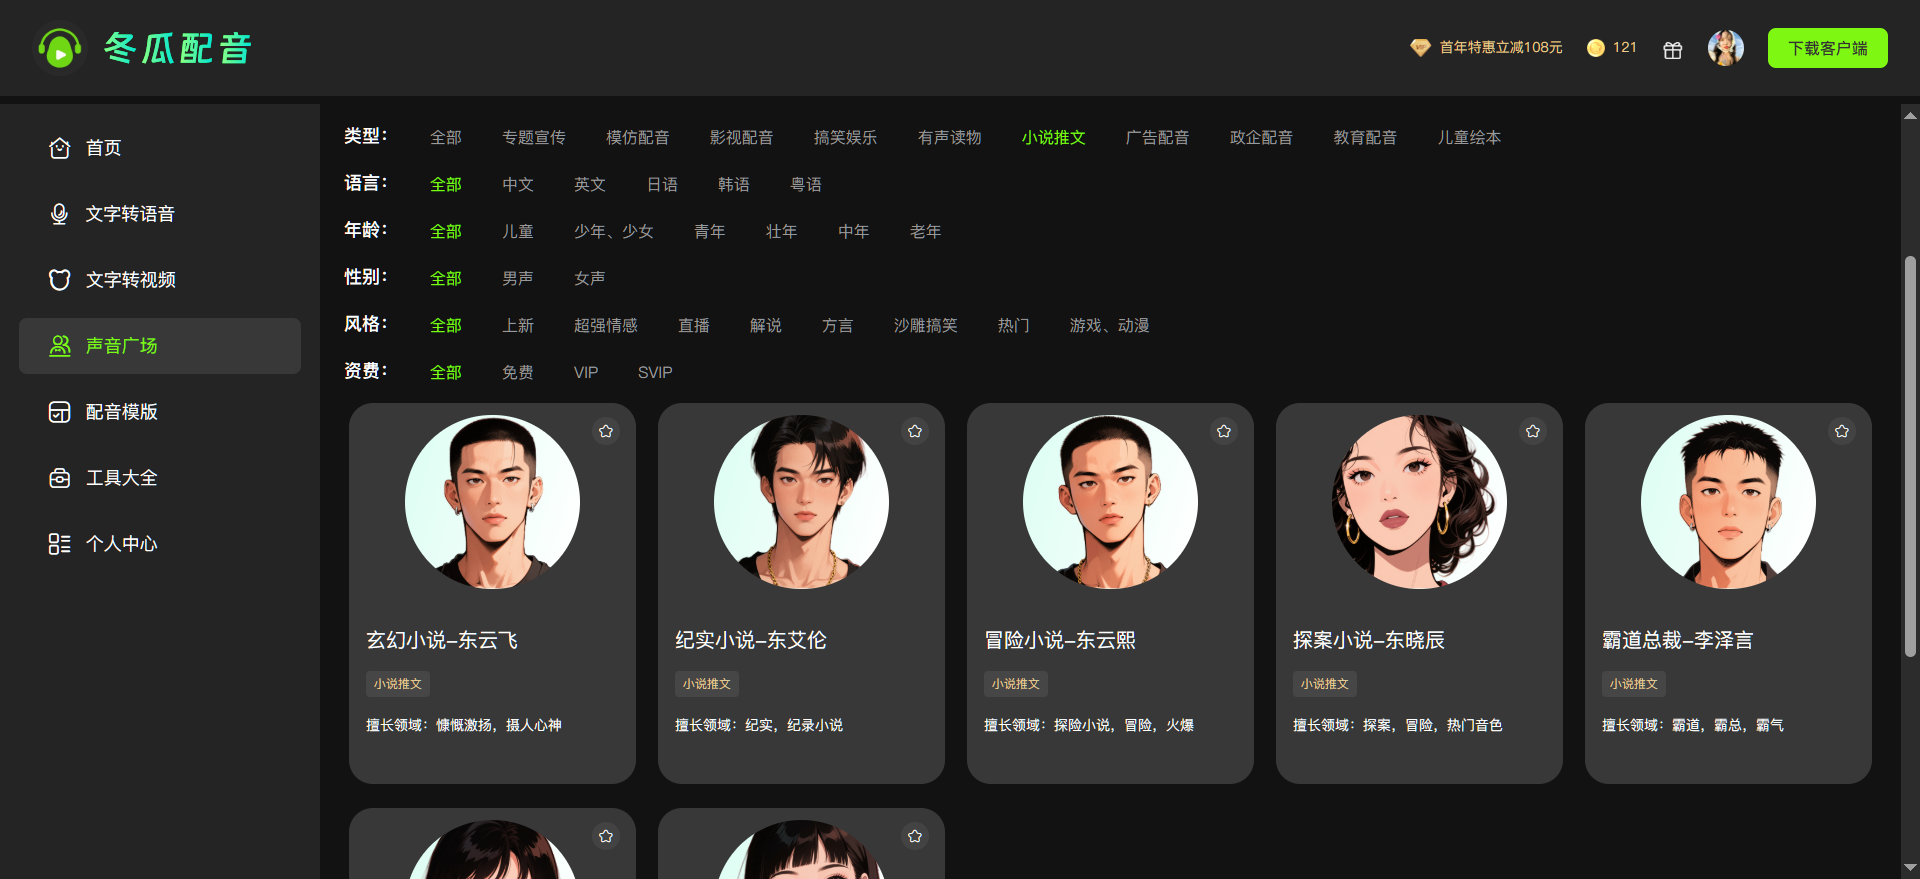1920x879 pixels.
Task: Click the 声音广场 people icon
Action: coord(60,346)
